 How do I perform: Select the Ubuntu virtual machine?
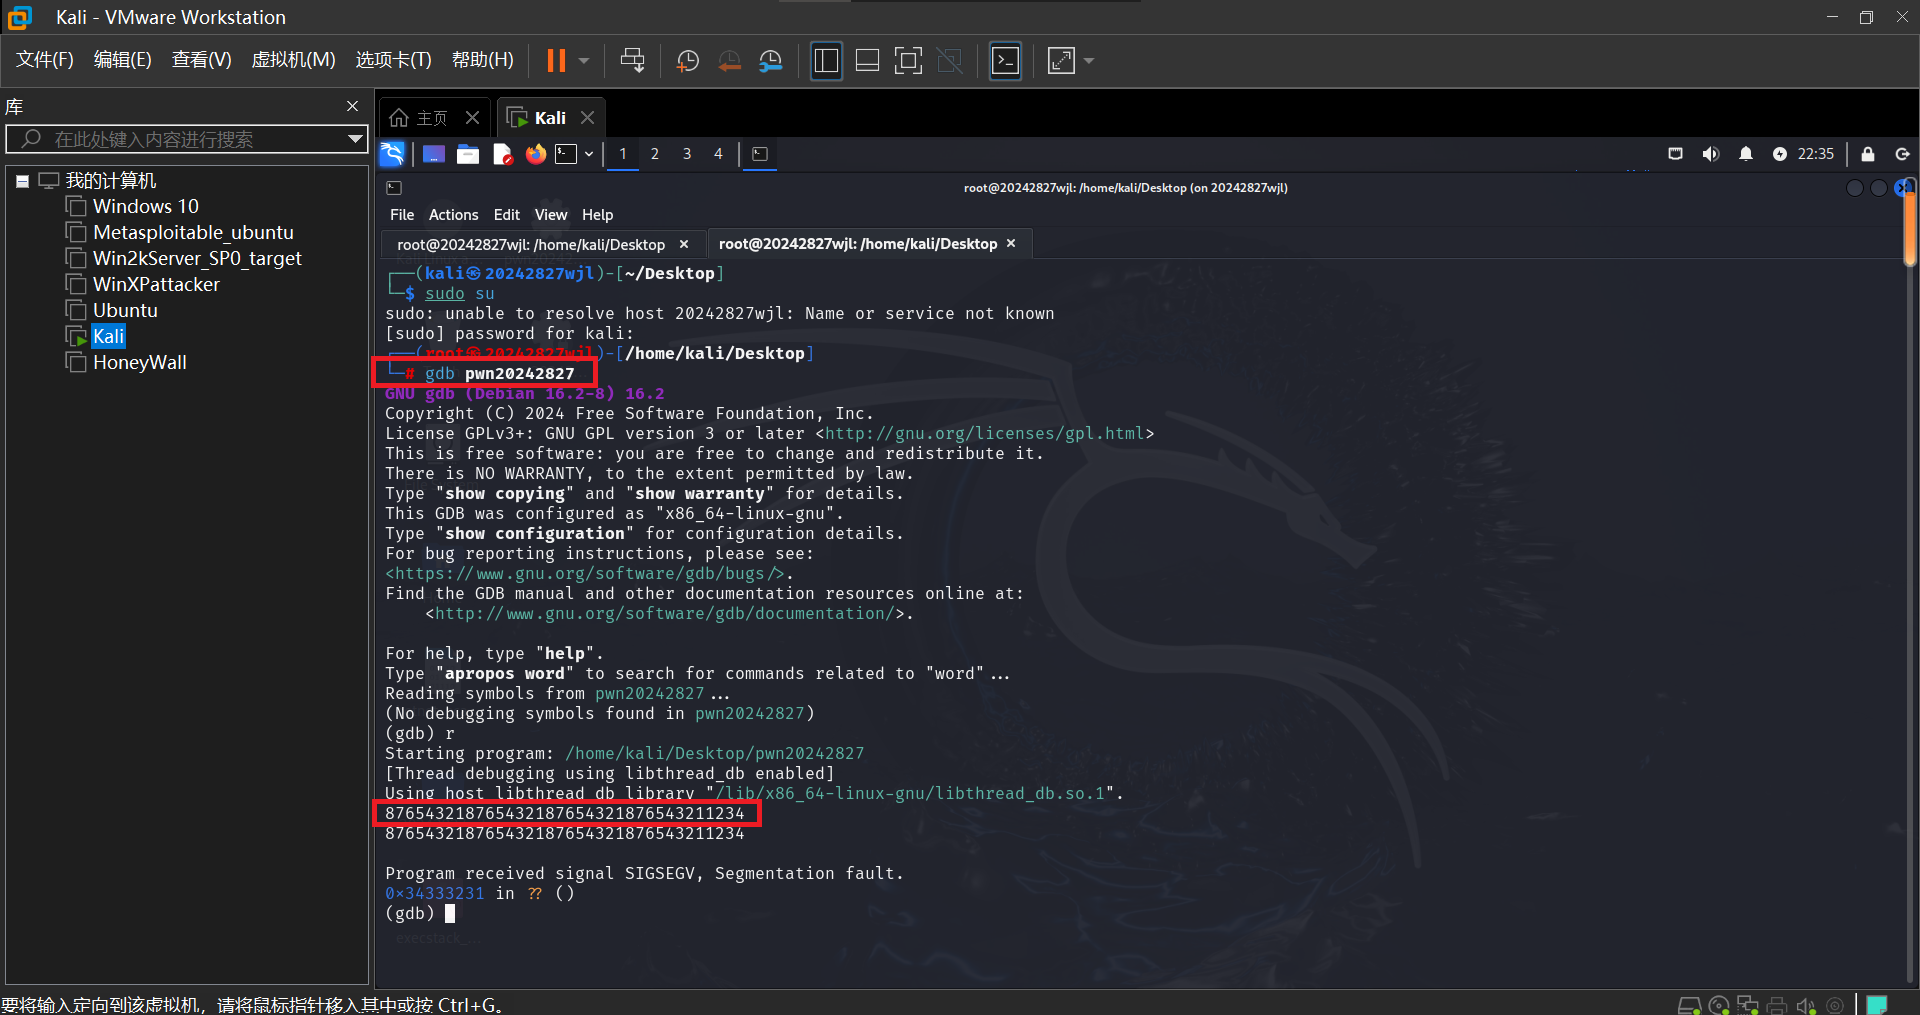pyautogui.click(x=125, y=310)
